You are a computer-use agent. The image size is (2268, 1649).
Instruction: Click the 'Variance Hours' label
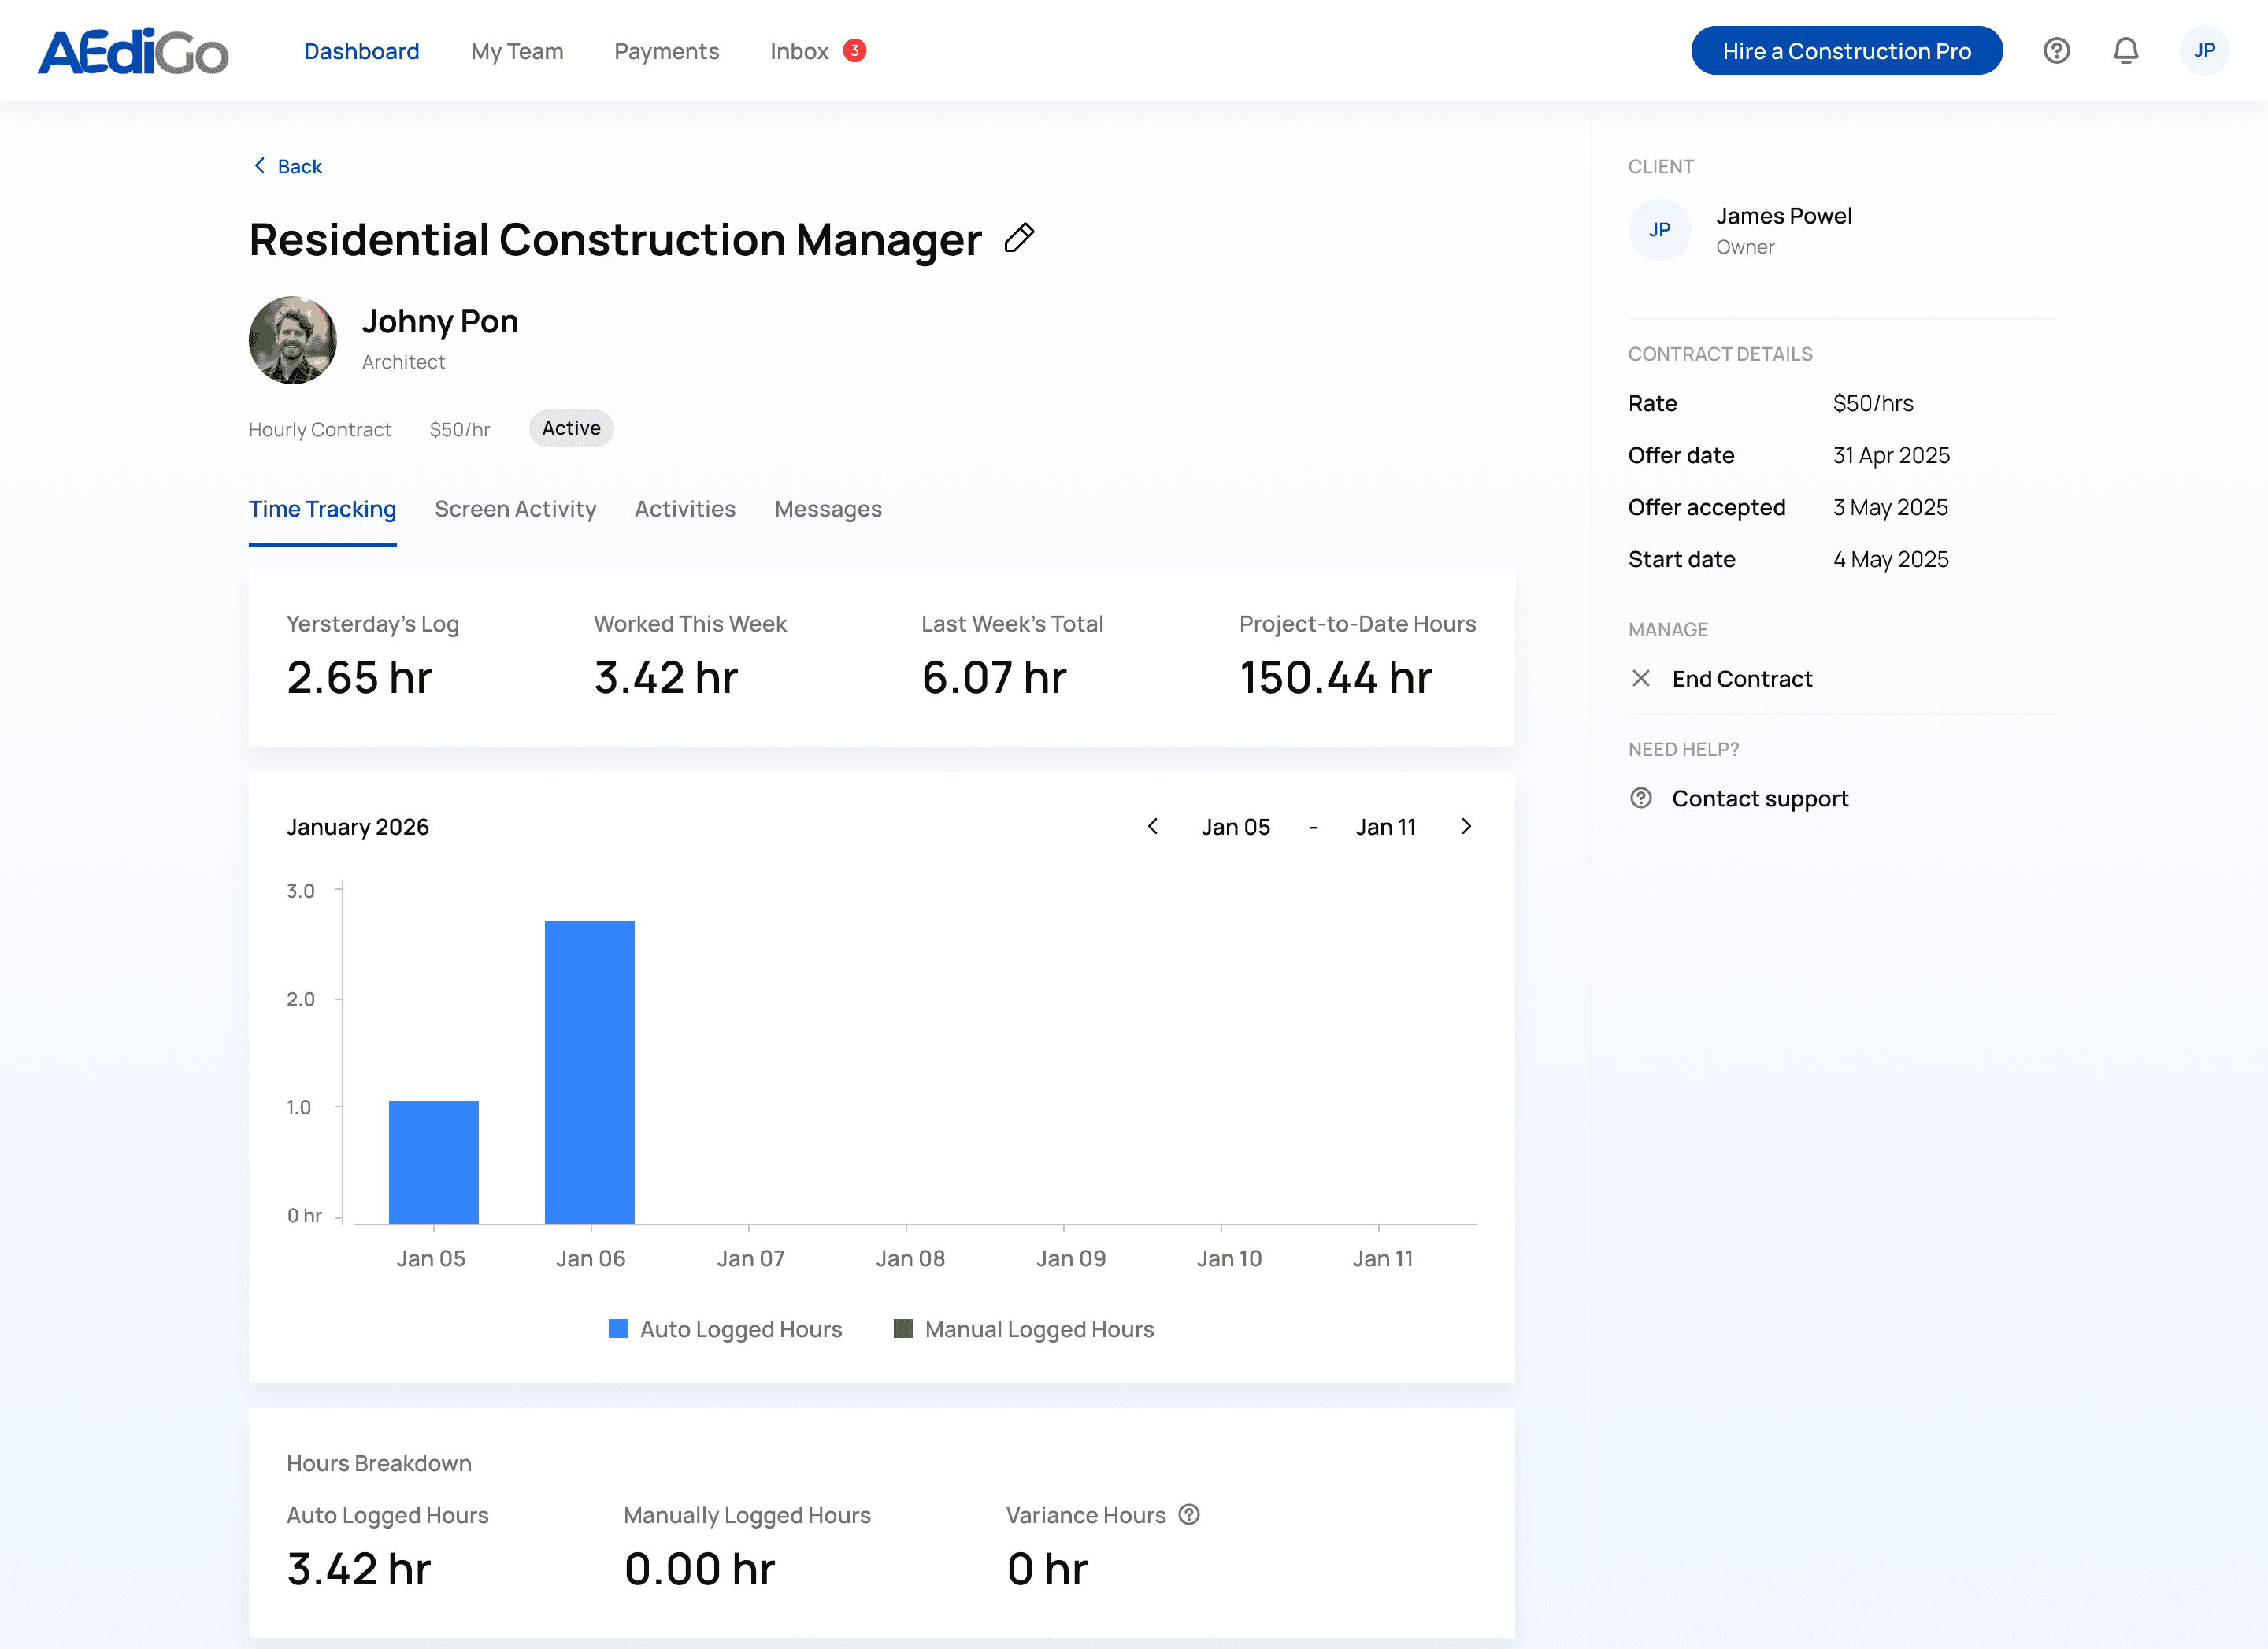1086,1515
